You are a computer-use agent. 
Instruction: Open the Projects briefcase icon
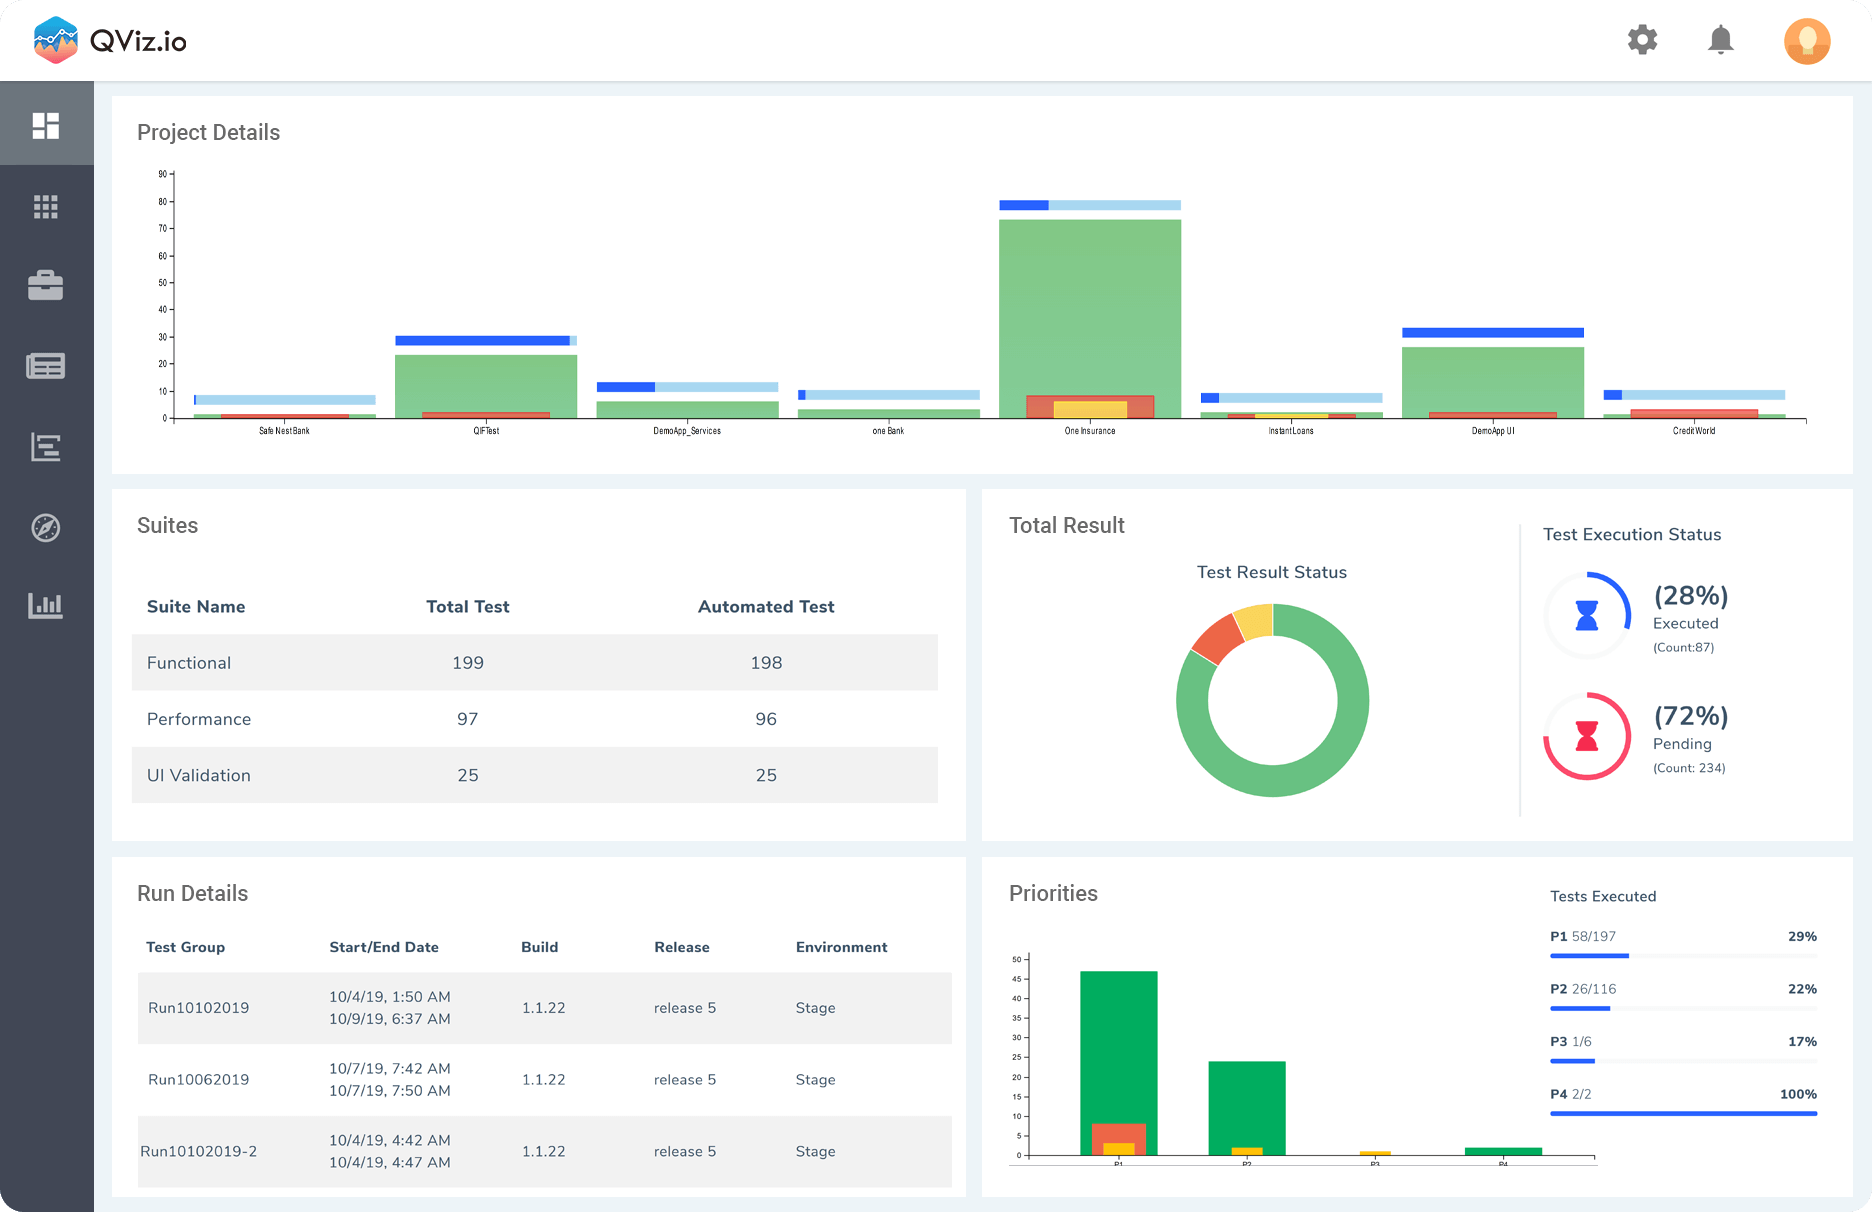pyautogui.click(x=46, y=287)
